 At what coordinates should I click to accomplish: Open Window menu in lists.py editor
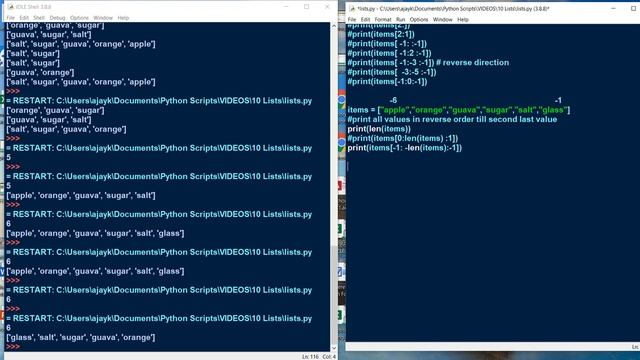click(442, 20)
